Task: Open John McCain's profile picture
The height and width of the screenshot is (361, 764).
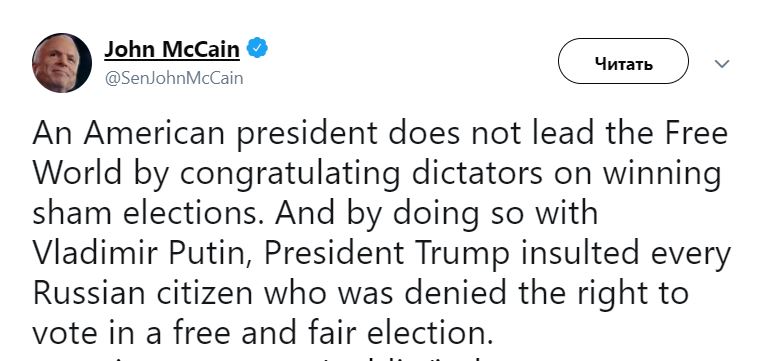Action: (x=62, y=63)
